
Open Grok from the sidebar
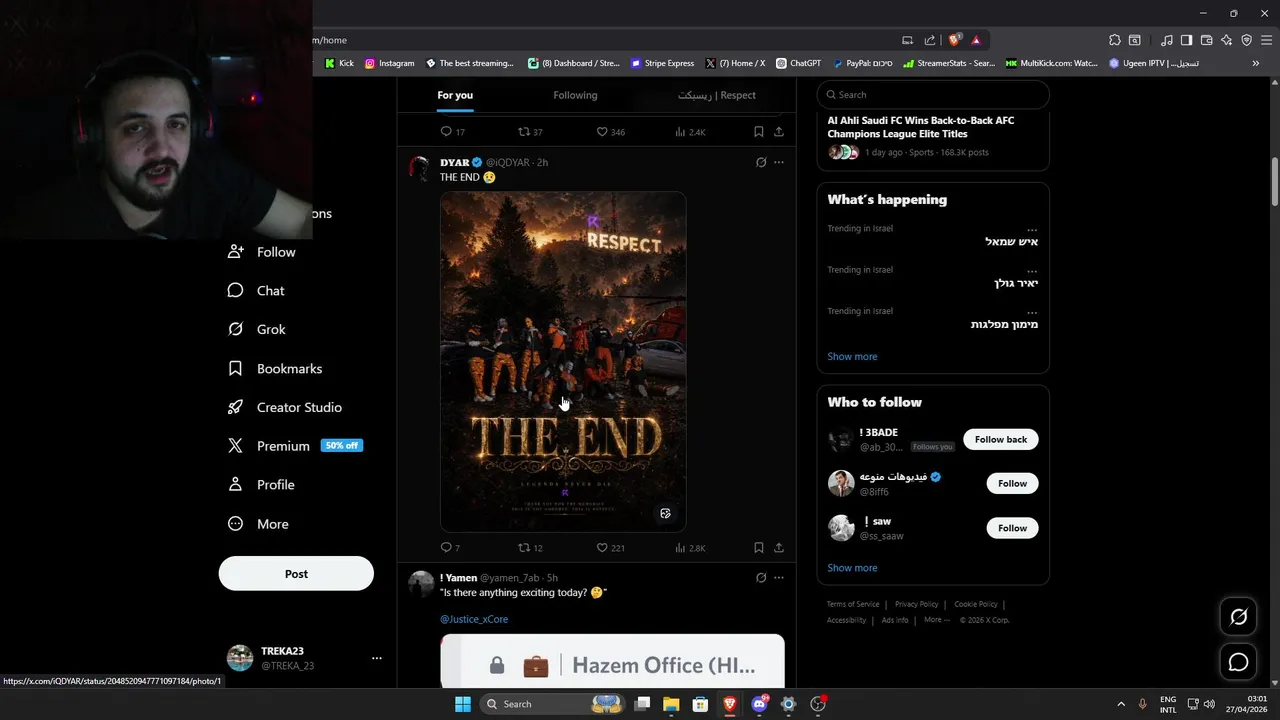click(x=257, y=329)
